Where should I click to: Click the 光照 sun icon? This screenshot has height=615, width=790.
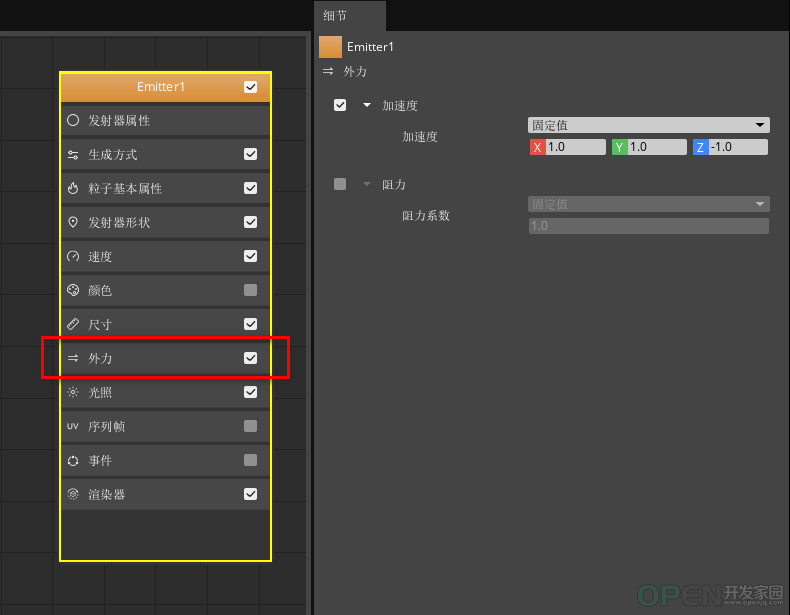click(73, 392)
